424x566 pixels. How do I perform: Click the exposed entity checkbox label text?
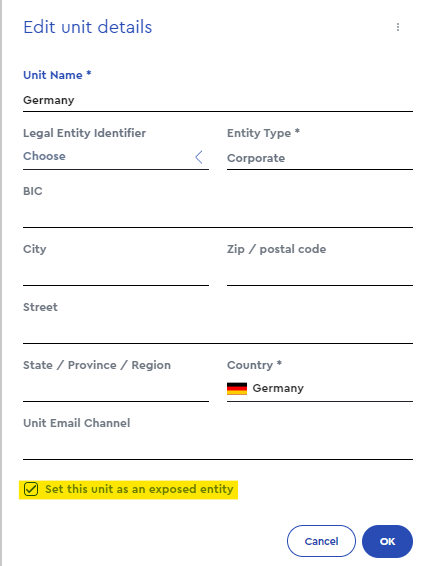click(x=139, y=489)
